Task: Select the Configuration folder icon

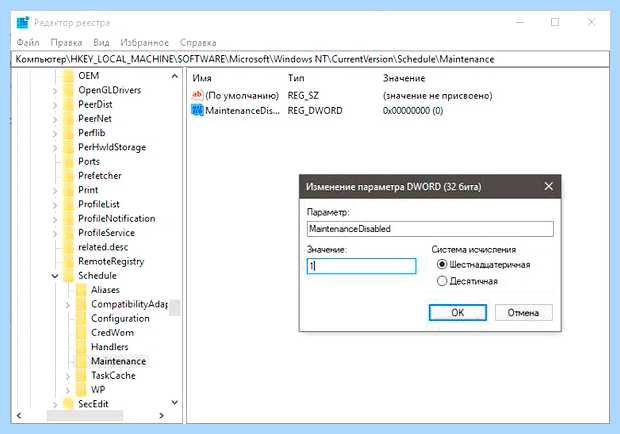Action: (x=81, y=318)
